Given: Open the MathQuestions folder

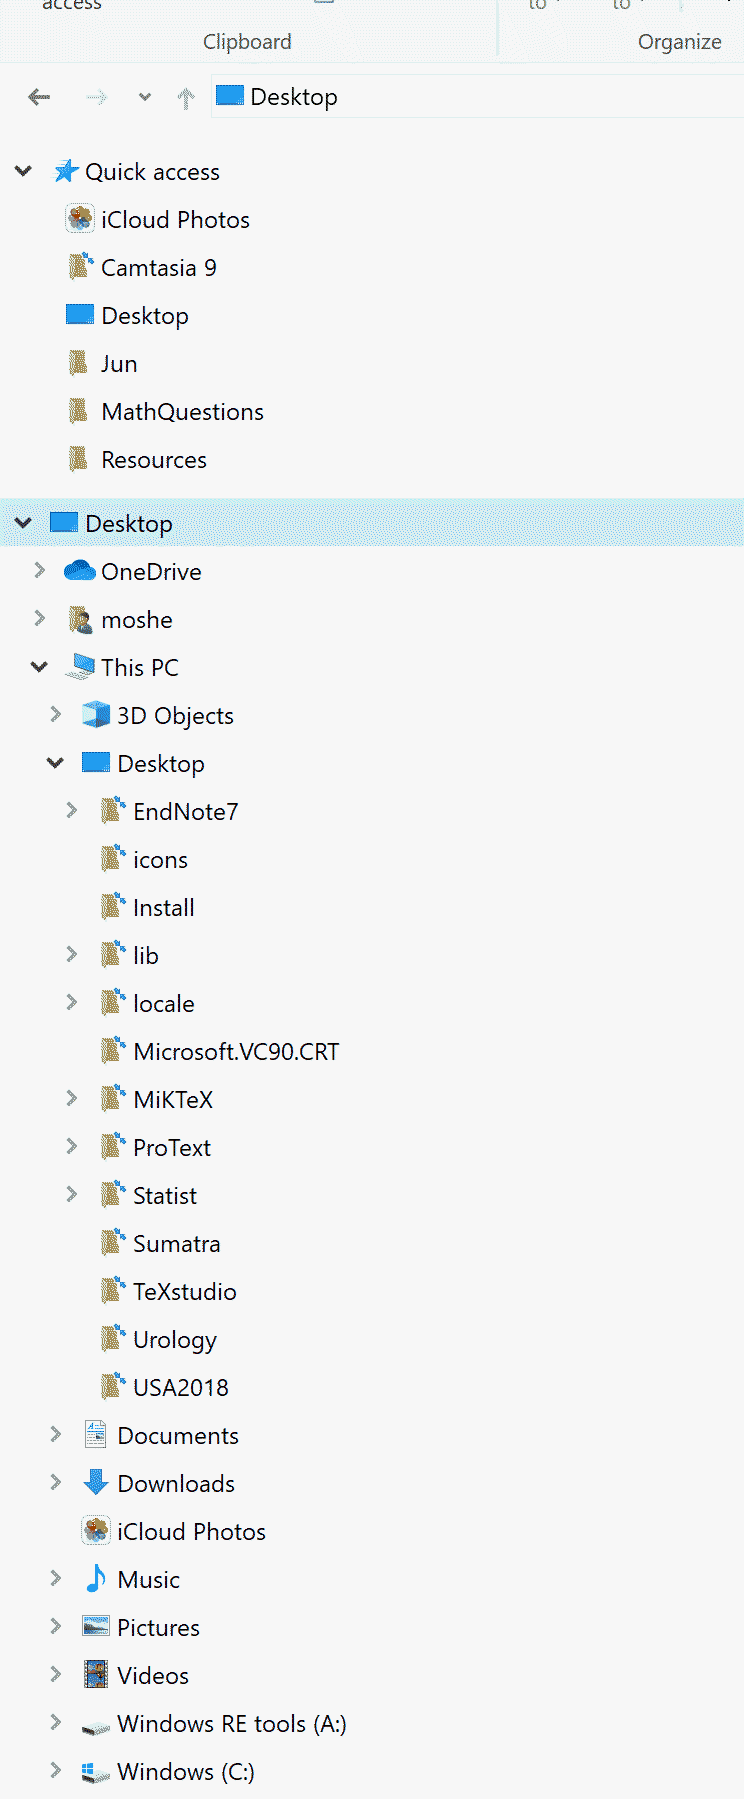Looking at the screenshot, I should [183, 412].
